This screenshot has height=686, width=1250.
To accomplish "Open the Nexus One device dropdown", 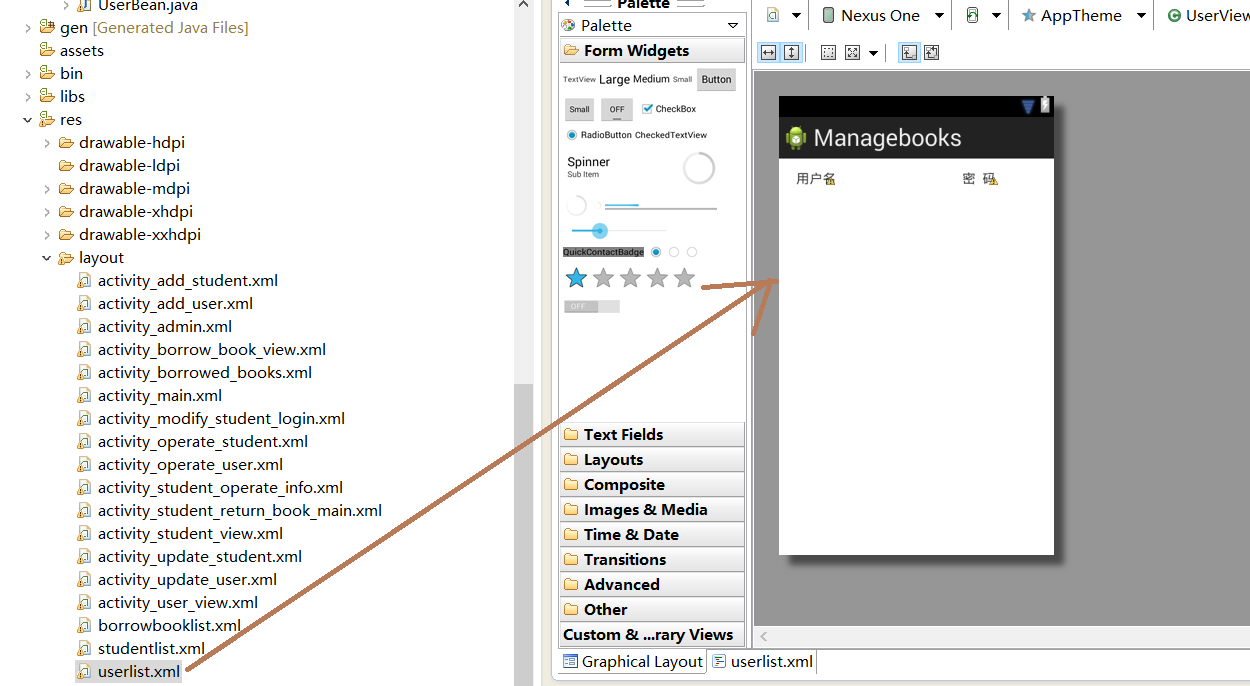I will [939, 16].
